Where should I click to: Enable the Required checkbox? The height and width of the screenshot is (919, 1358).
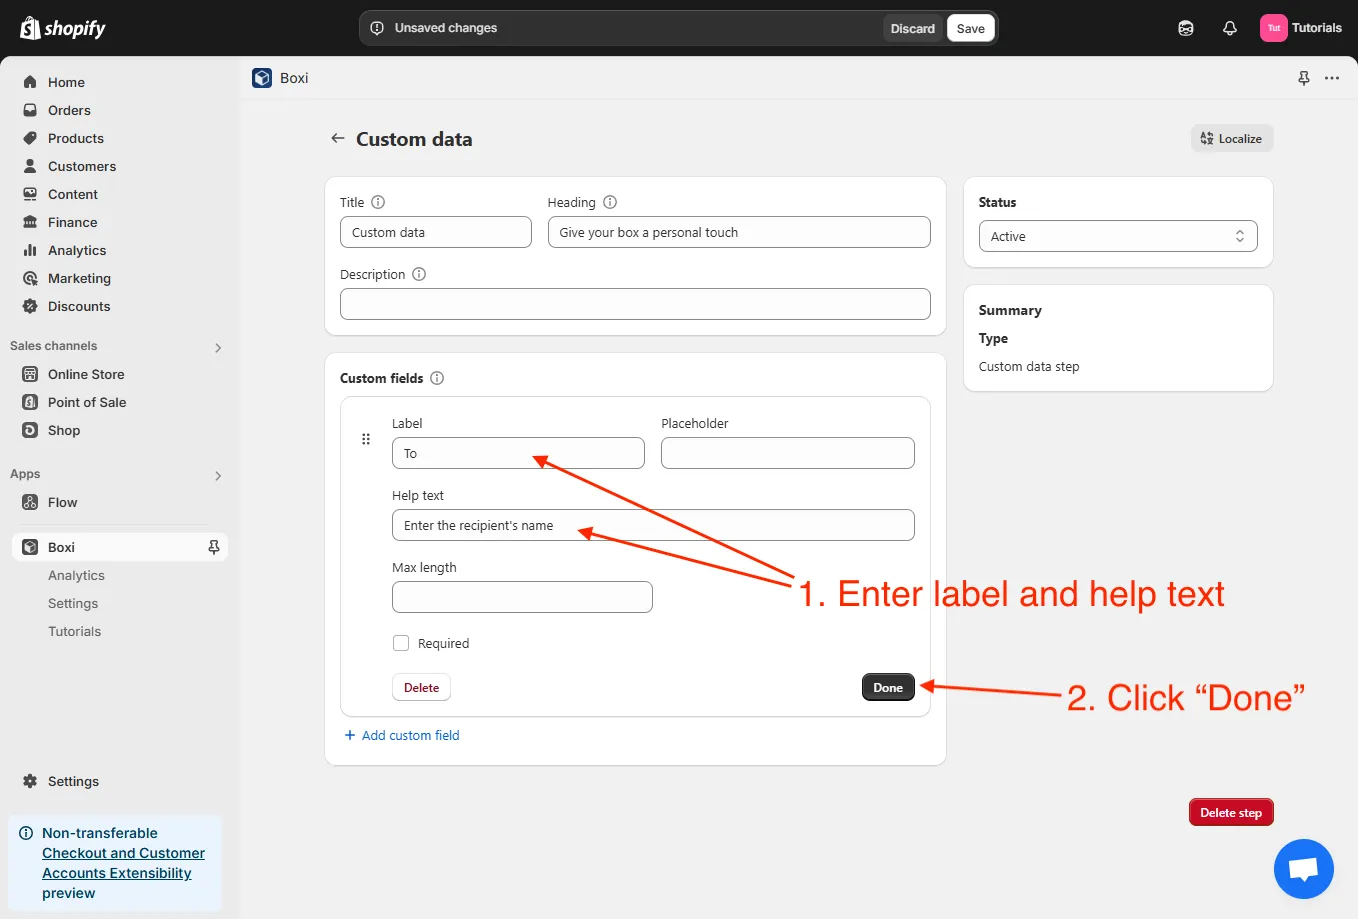coord(401,643)
